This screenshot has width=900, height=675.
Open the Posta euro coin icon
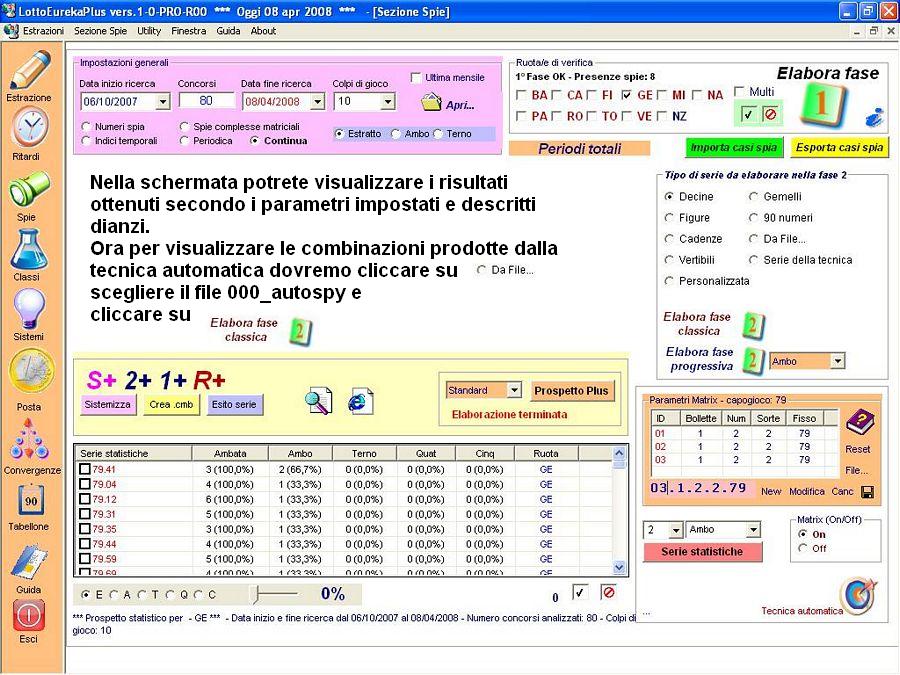click(x=31, y=372)
